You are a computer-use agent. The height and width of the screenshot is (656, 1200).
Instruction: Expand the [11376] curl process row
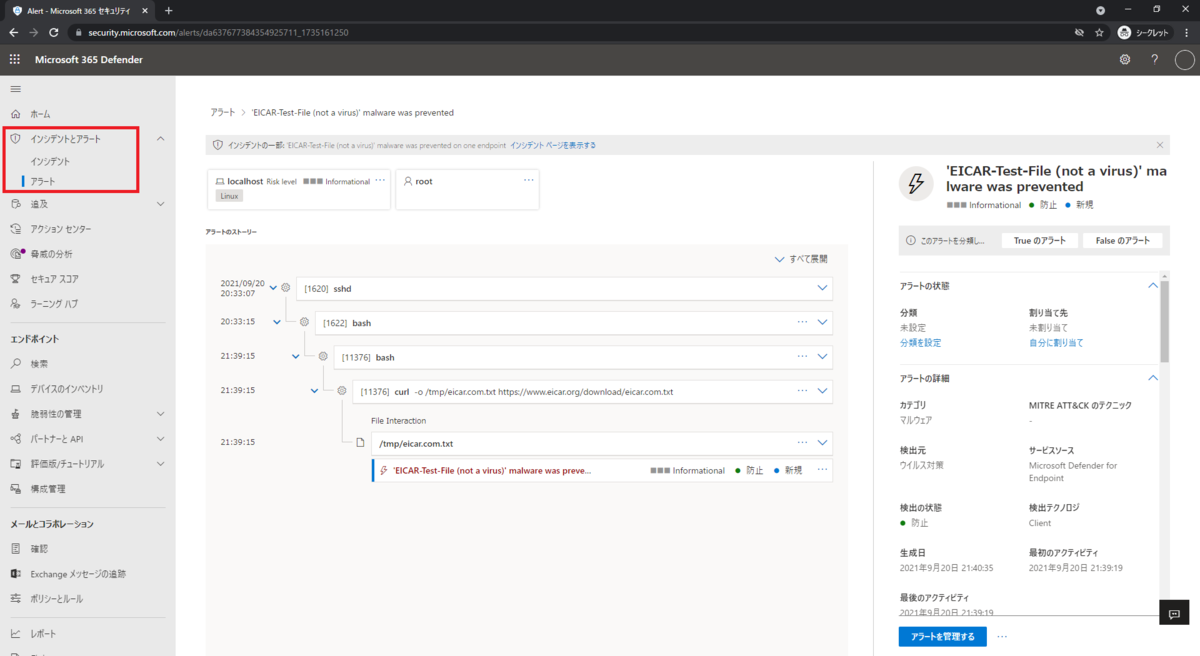[822, 391]
